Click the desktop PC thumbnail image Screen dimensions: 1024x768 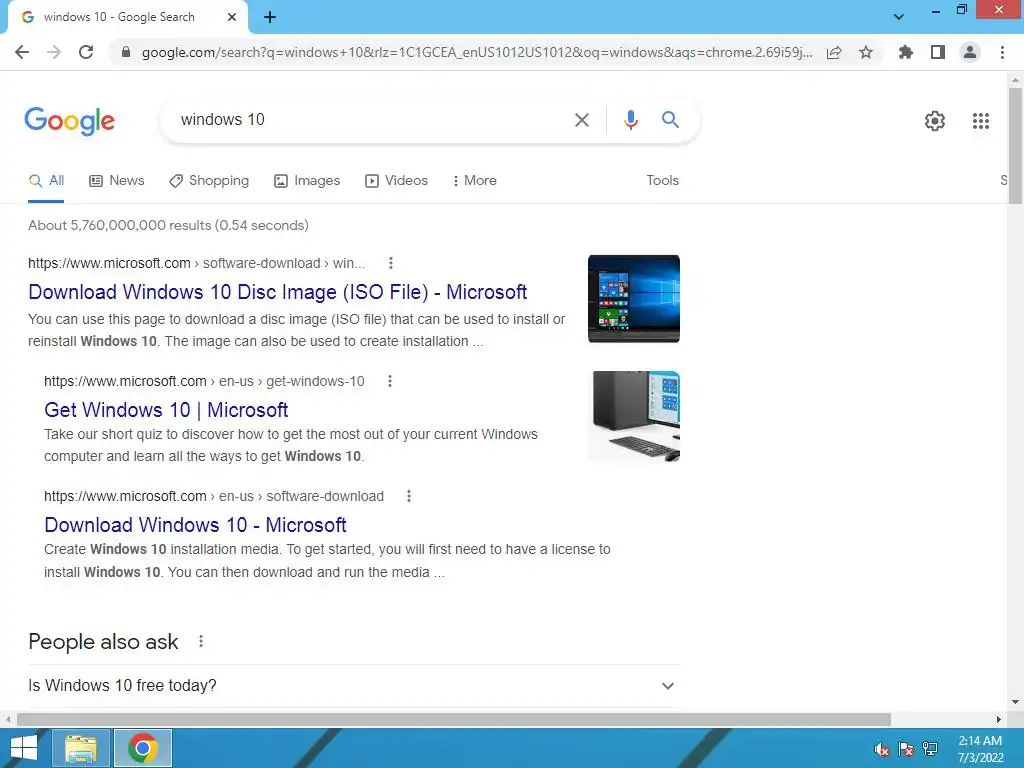[633, 417]
